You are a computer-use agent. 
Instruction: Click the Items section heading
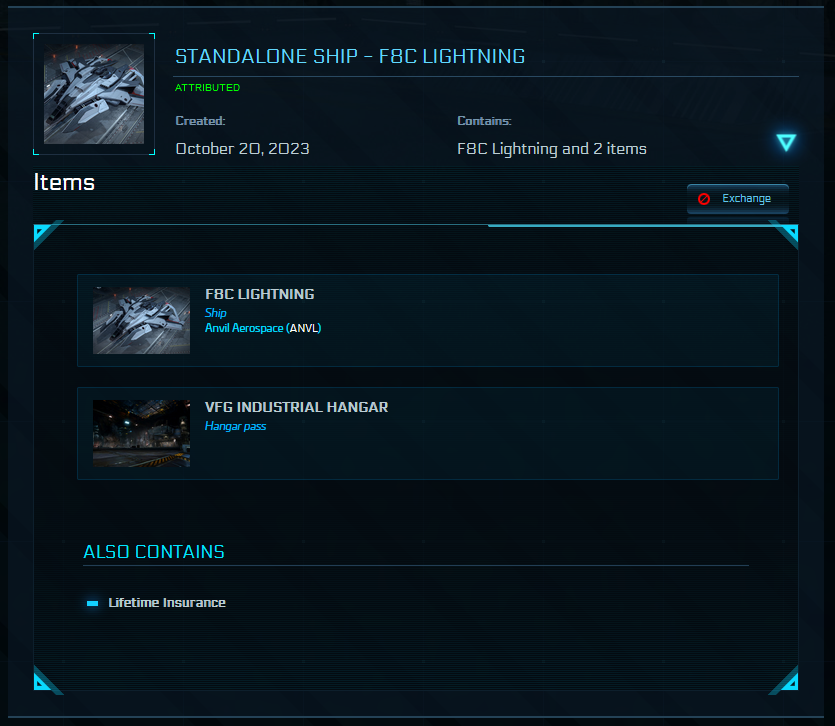pos(64,182)
